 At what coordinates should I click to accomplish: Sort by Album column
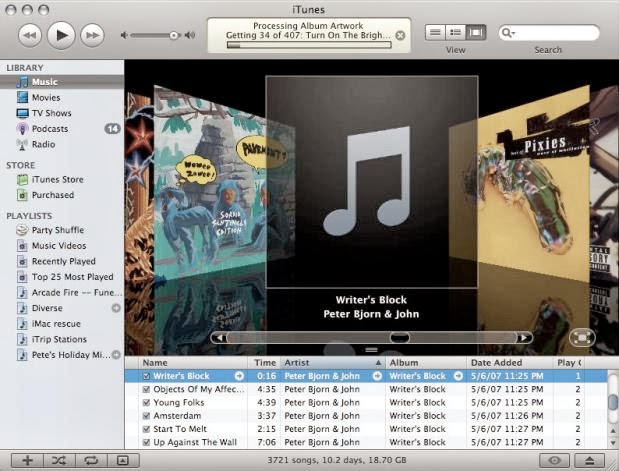tap(426, 363)
